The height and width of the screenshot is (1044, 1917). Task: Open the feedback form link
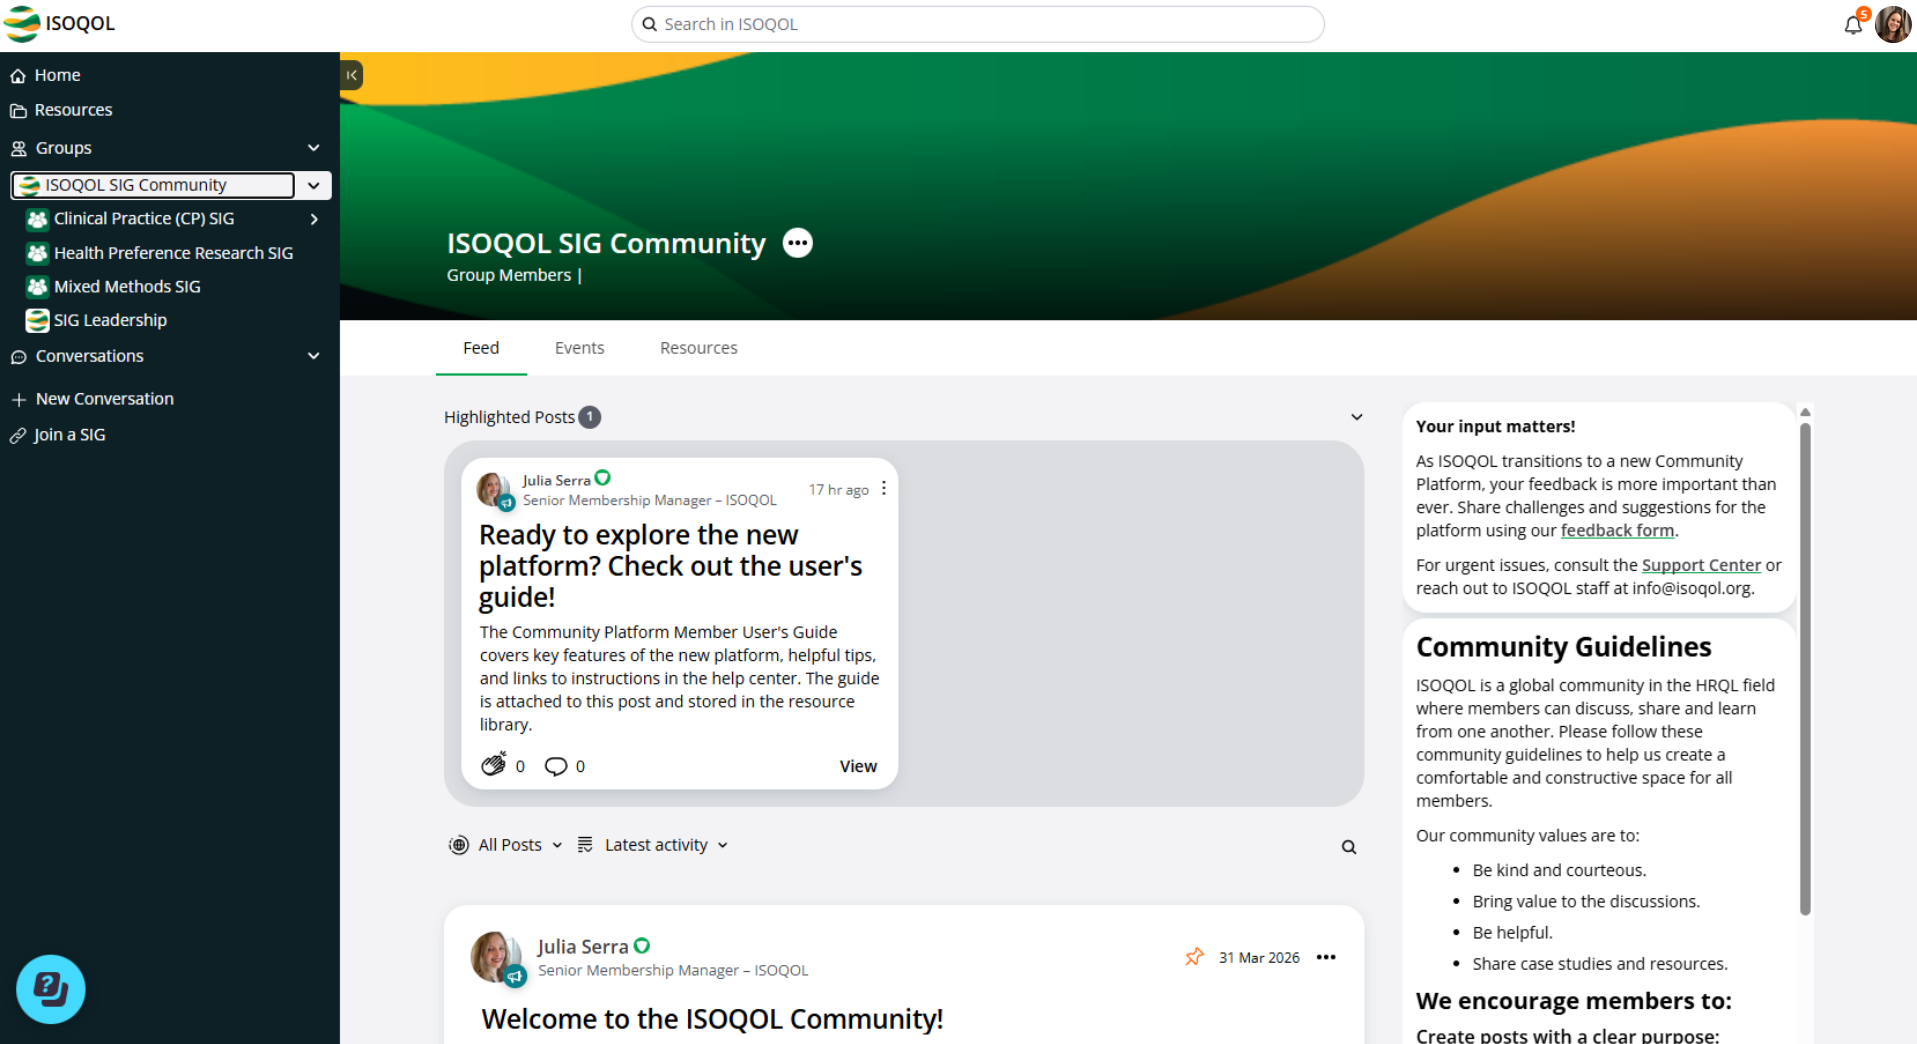point(1617,531)
